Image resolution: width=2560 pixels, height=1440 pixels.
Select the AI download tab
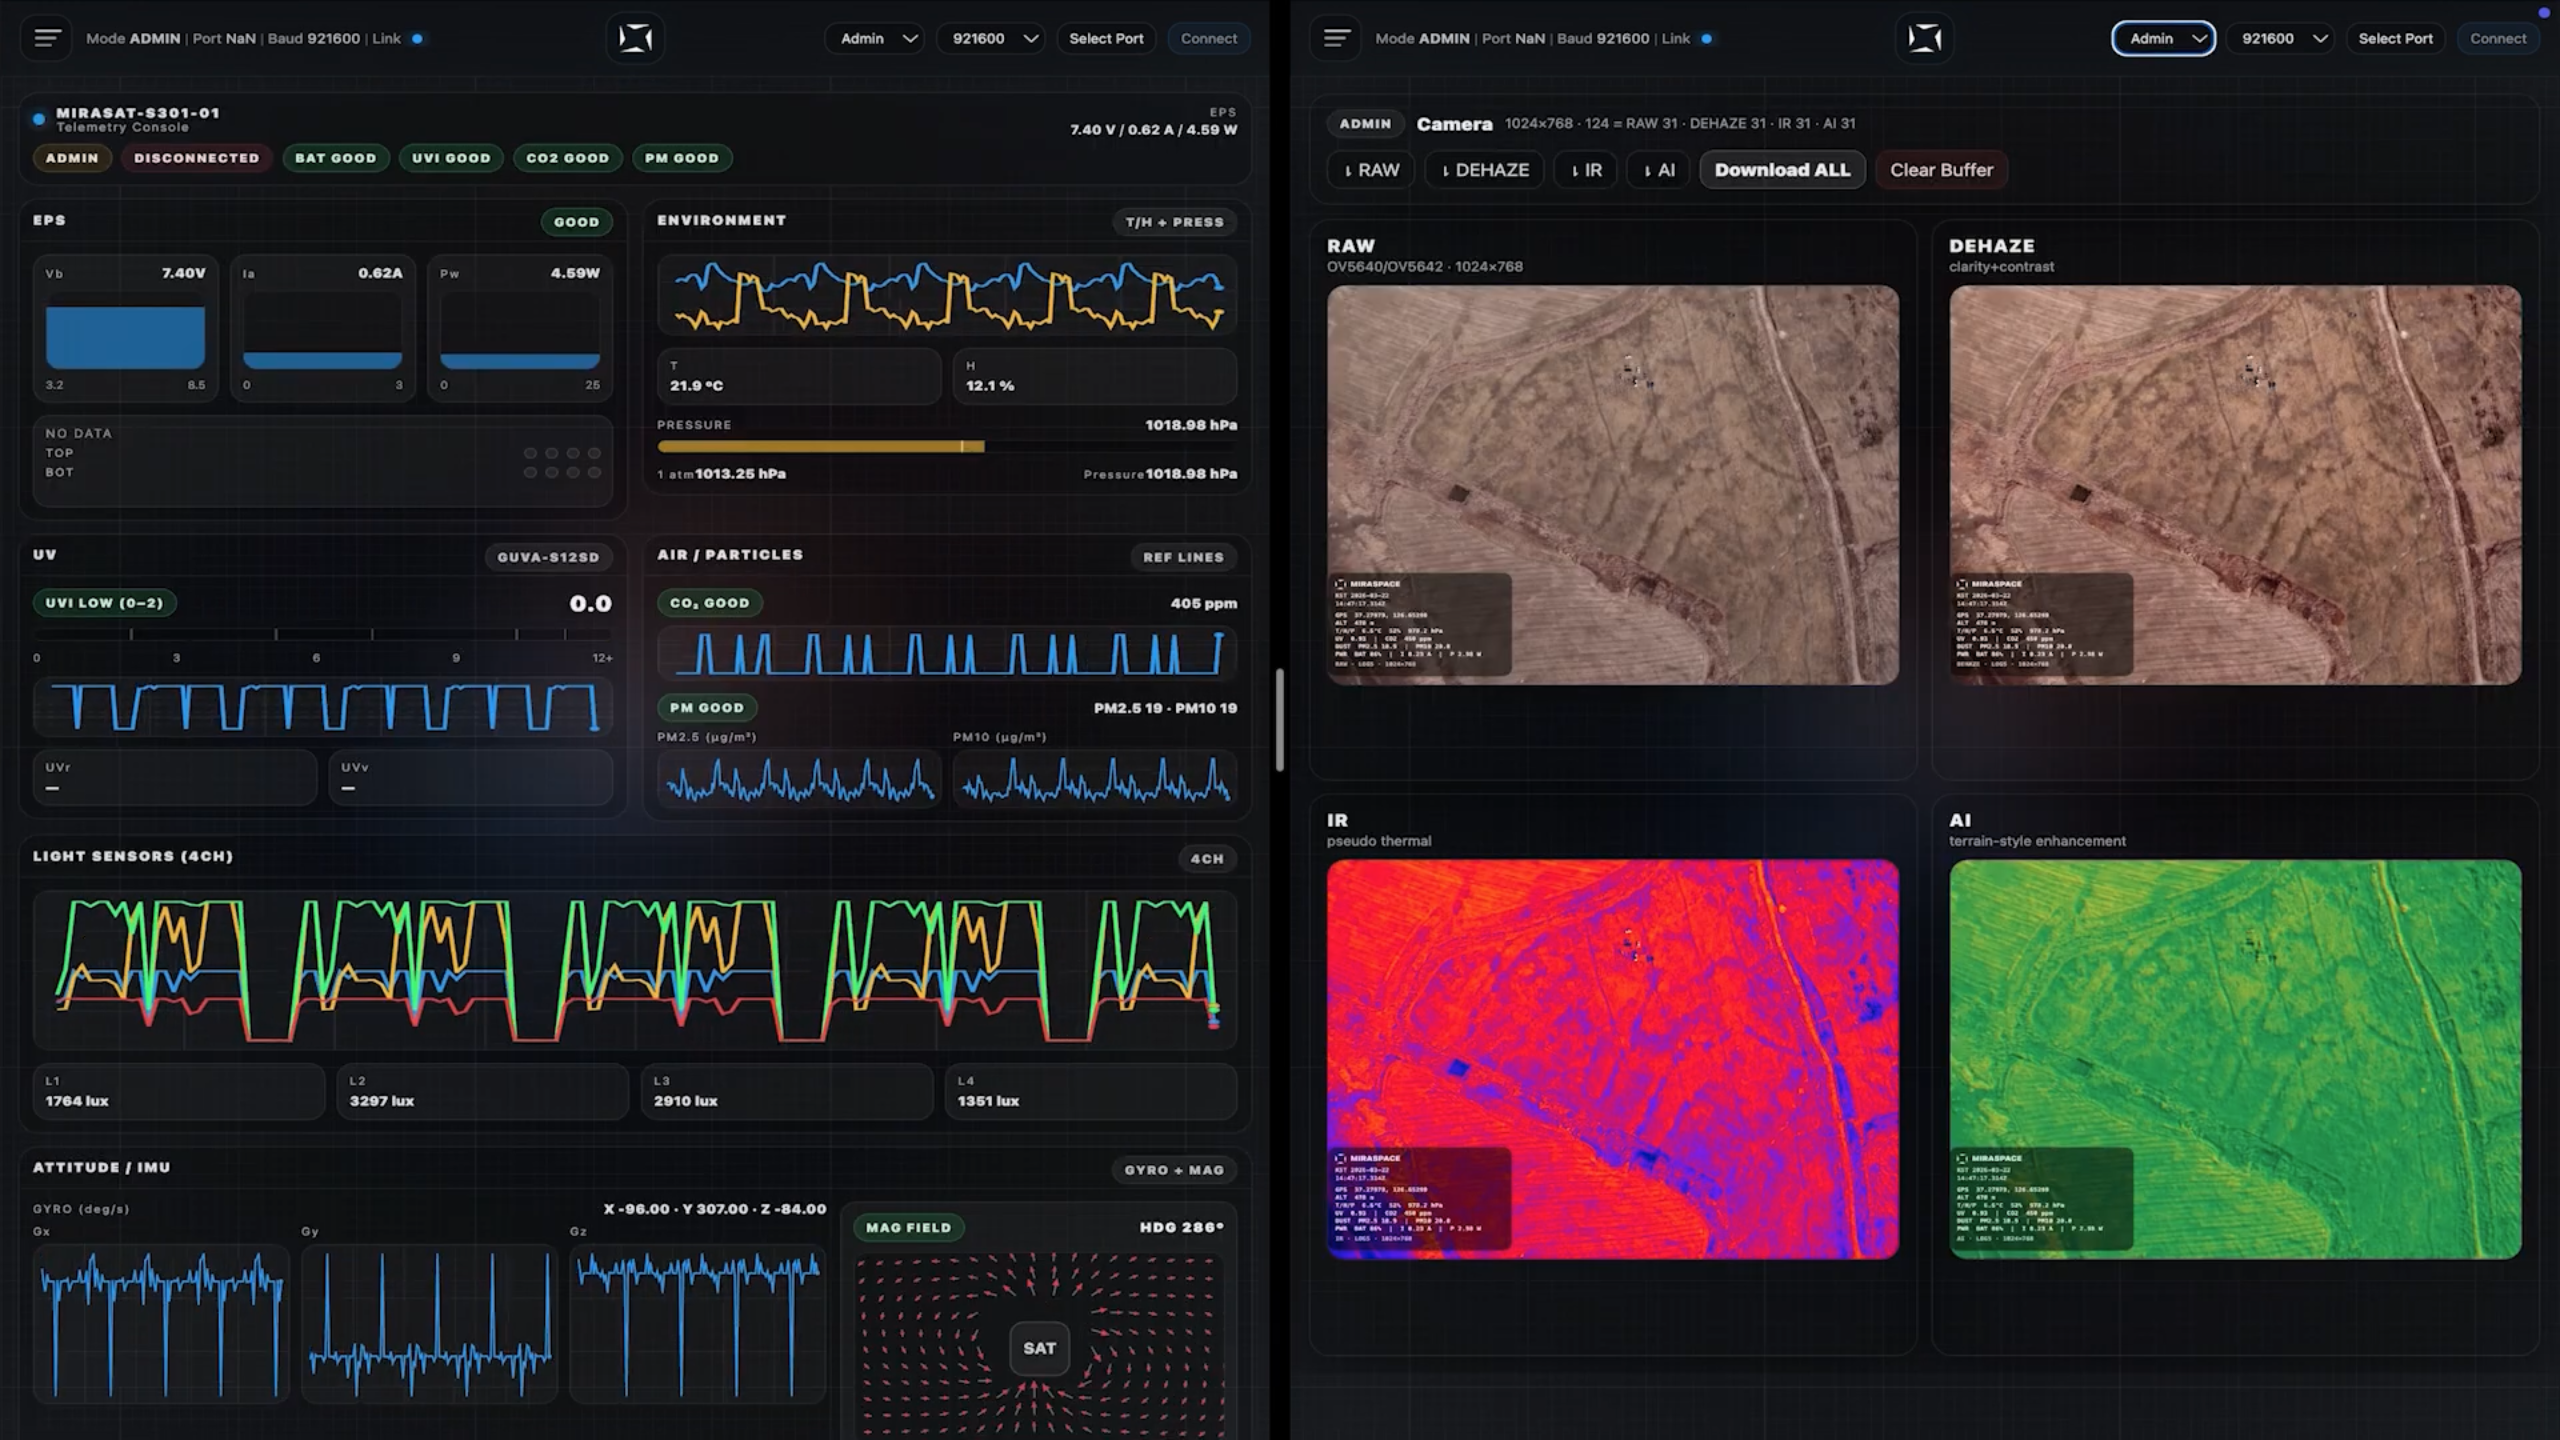coord(1658,170)
